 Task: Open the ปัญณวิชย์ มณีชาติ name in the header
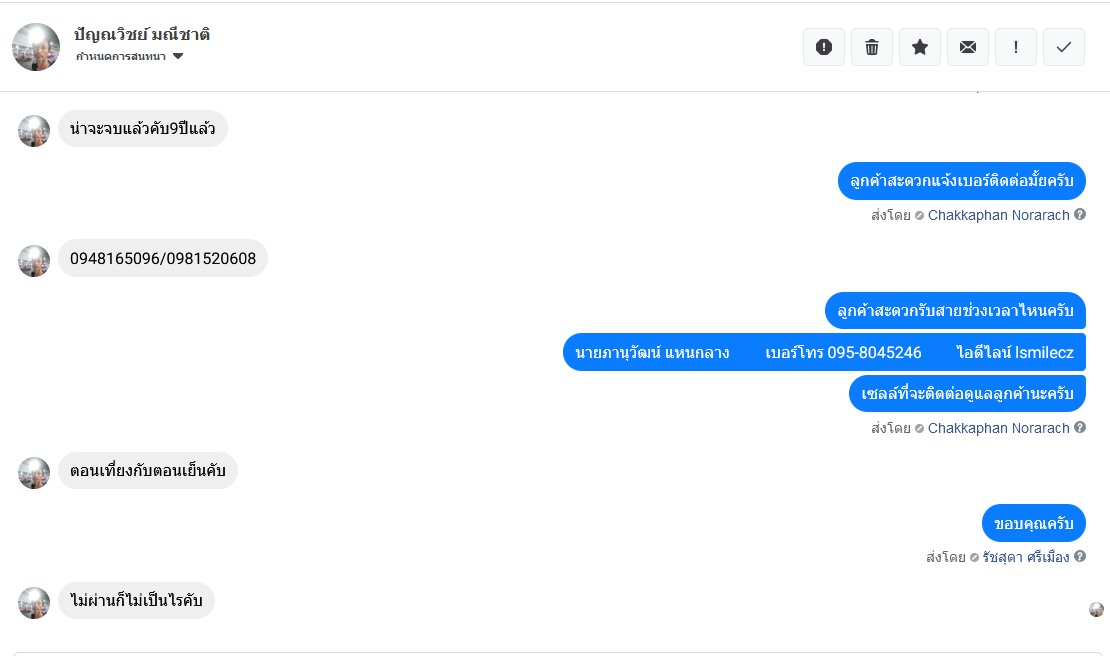[142, 34]
